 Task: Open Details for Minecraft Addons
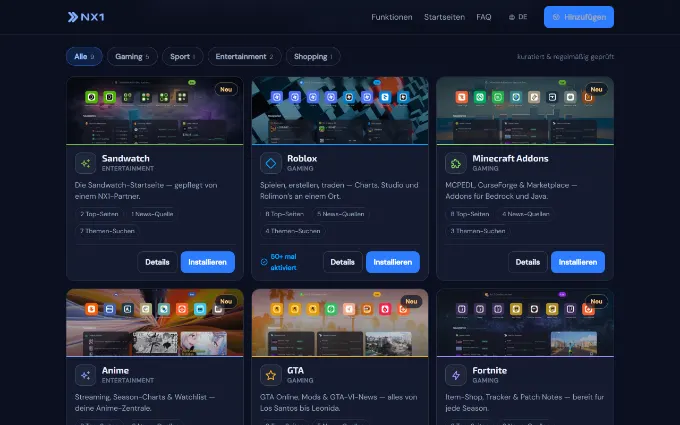point(528,262)
